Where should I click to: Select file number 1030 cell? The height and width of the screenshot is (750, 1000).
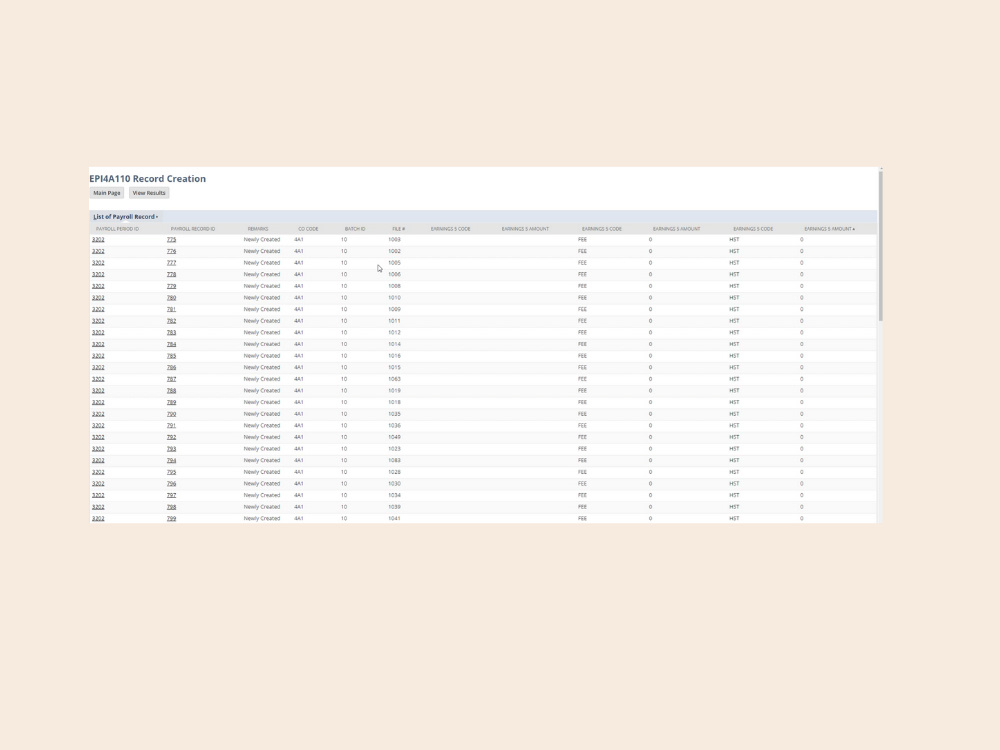pyautogui.click(x=394, y=483)
